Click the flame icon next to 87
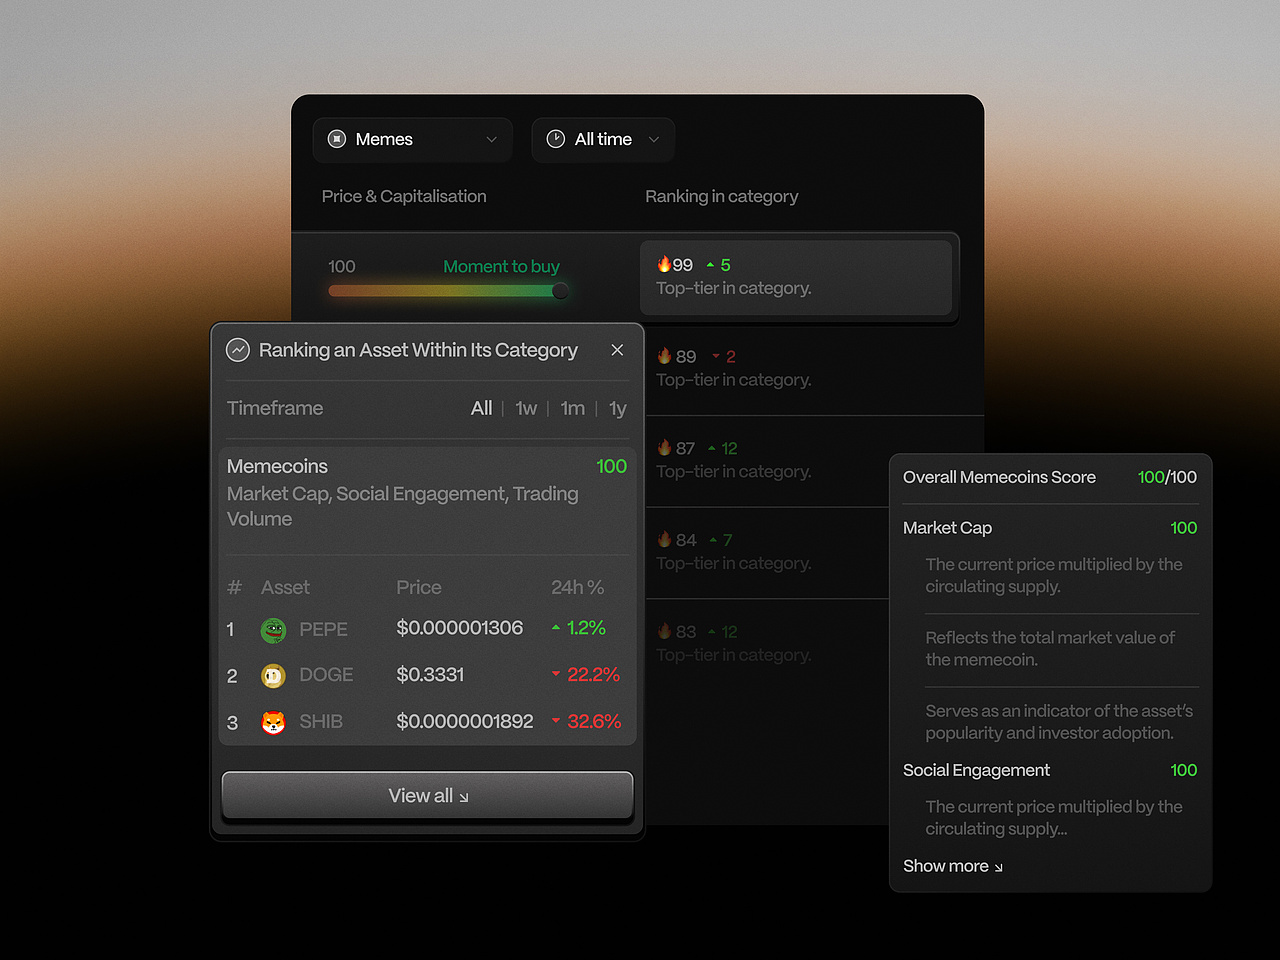 point(664,448)
